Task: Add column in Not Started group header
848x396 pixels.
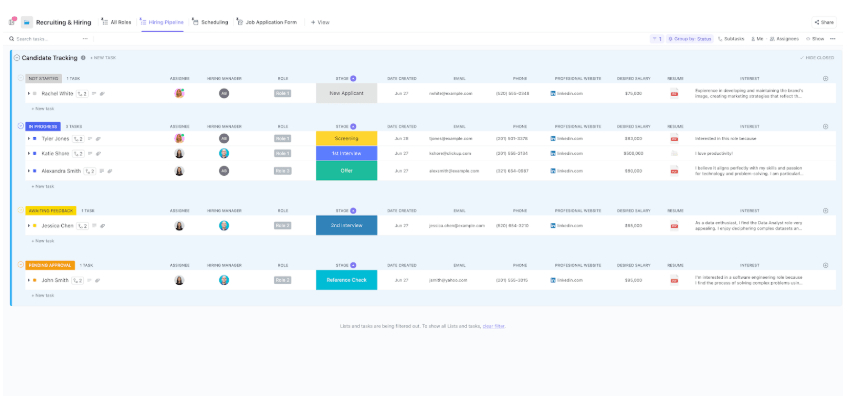Action: [x=825, y=78]
